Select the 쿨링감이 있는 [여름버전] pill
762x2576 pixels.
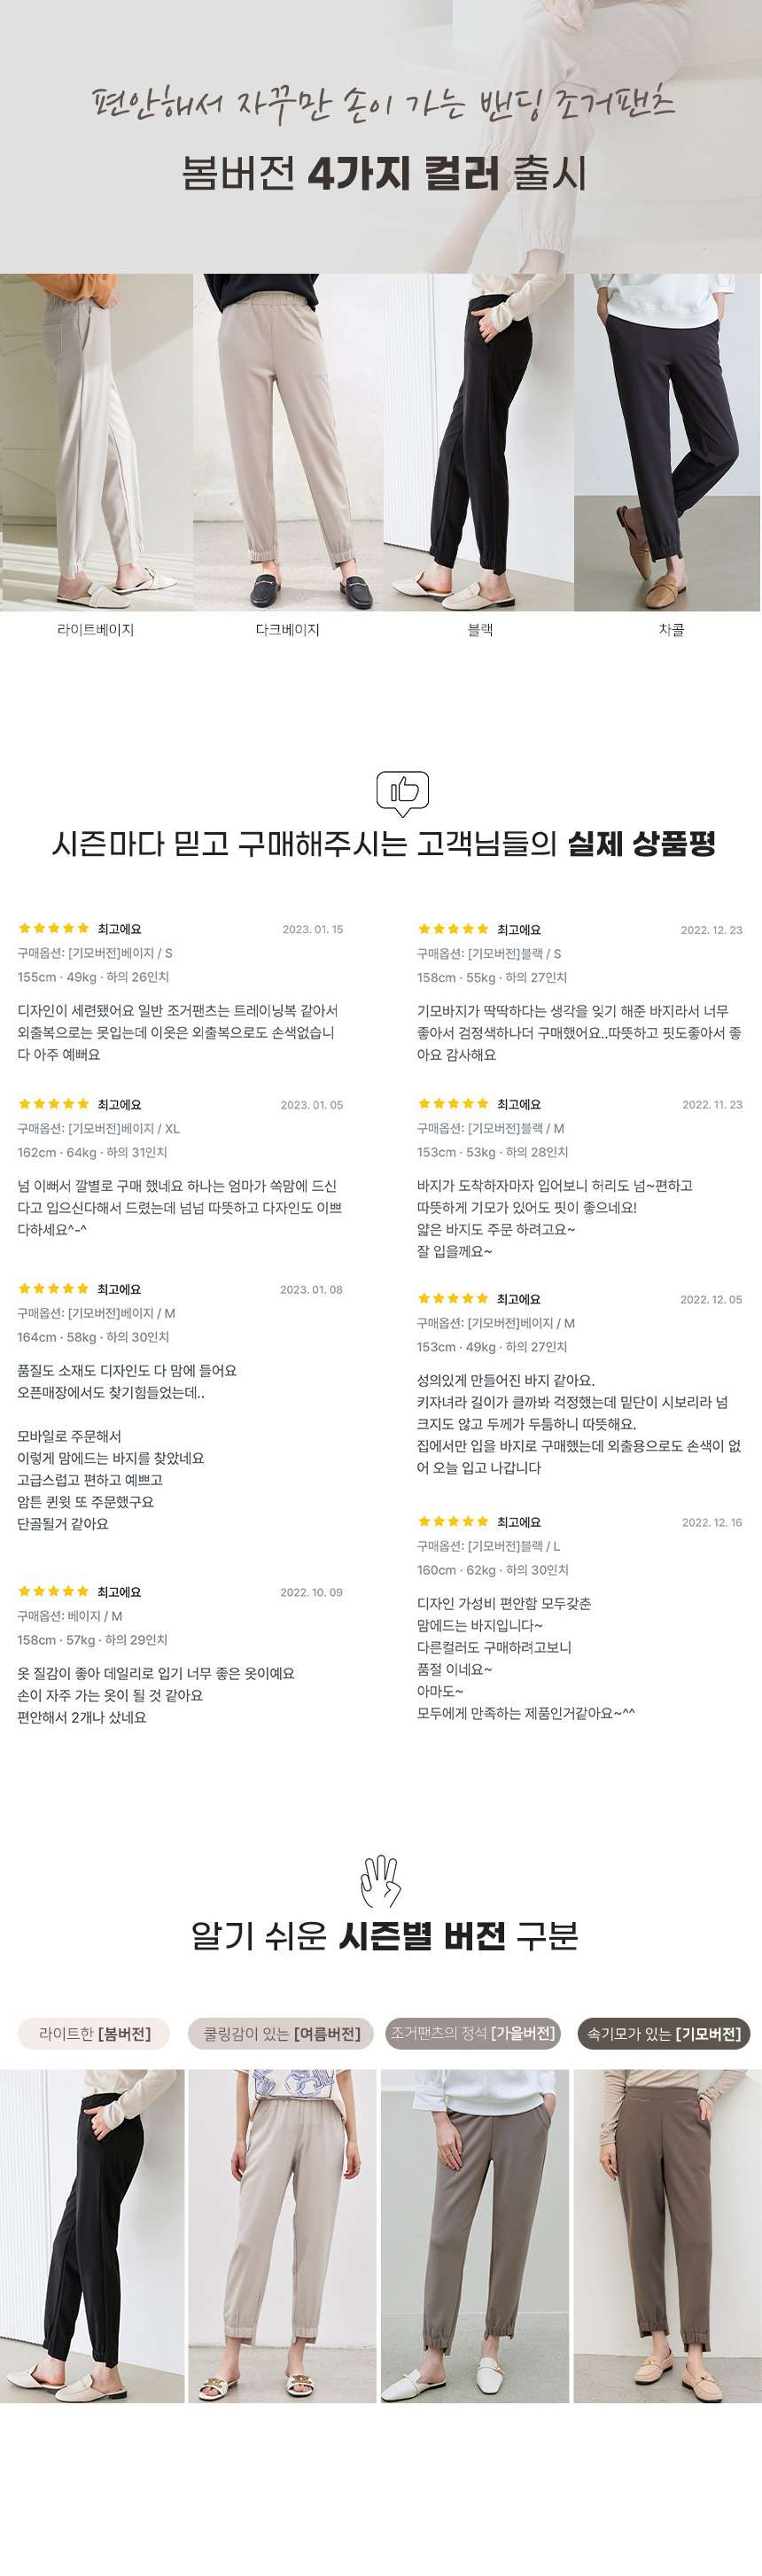tap(281, 2033)
